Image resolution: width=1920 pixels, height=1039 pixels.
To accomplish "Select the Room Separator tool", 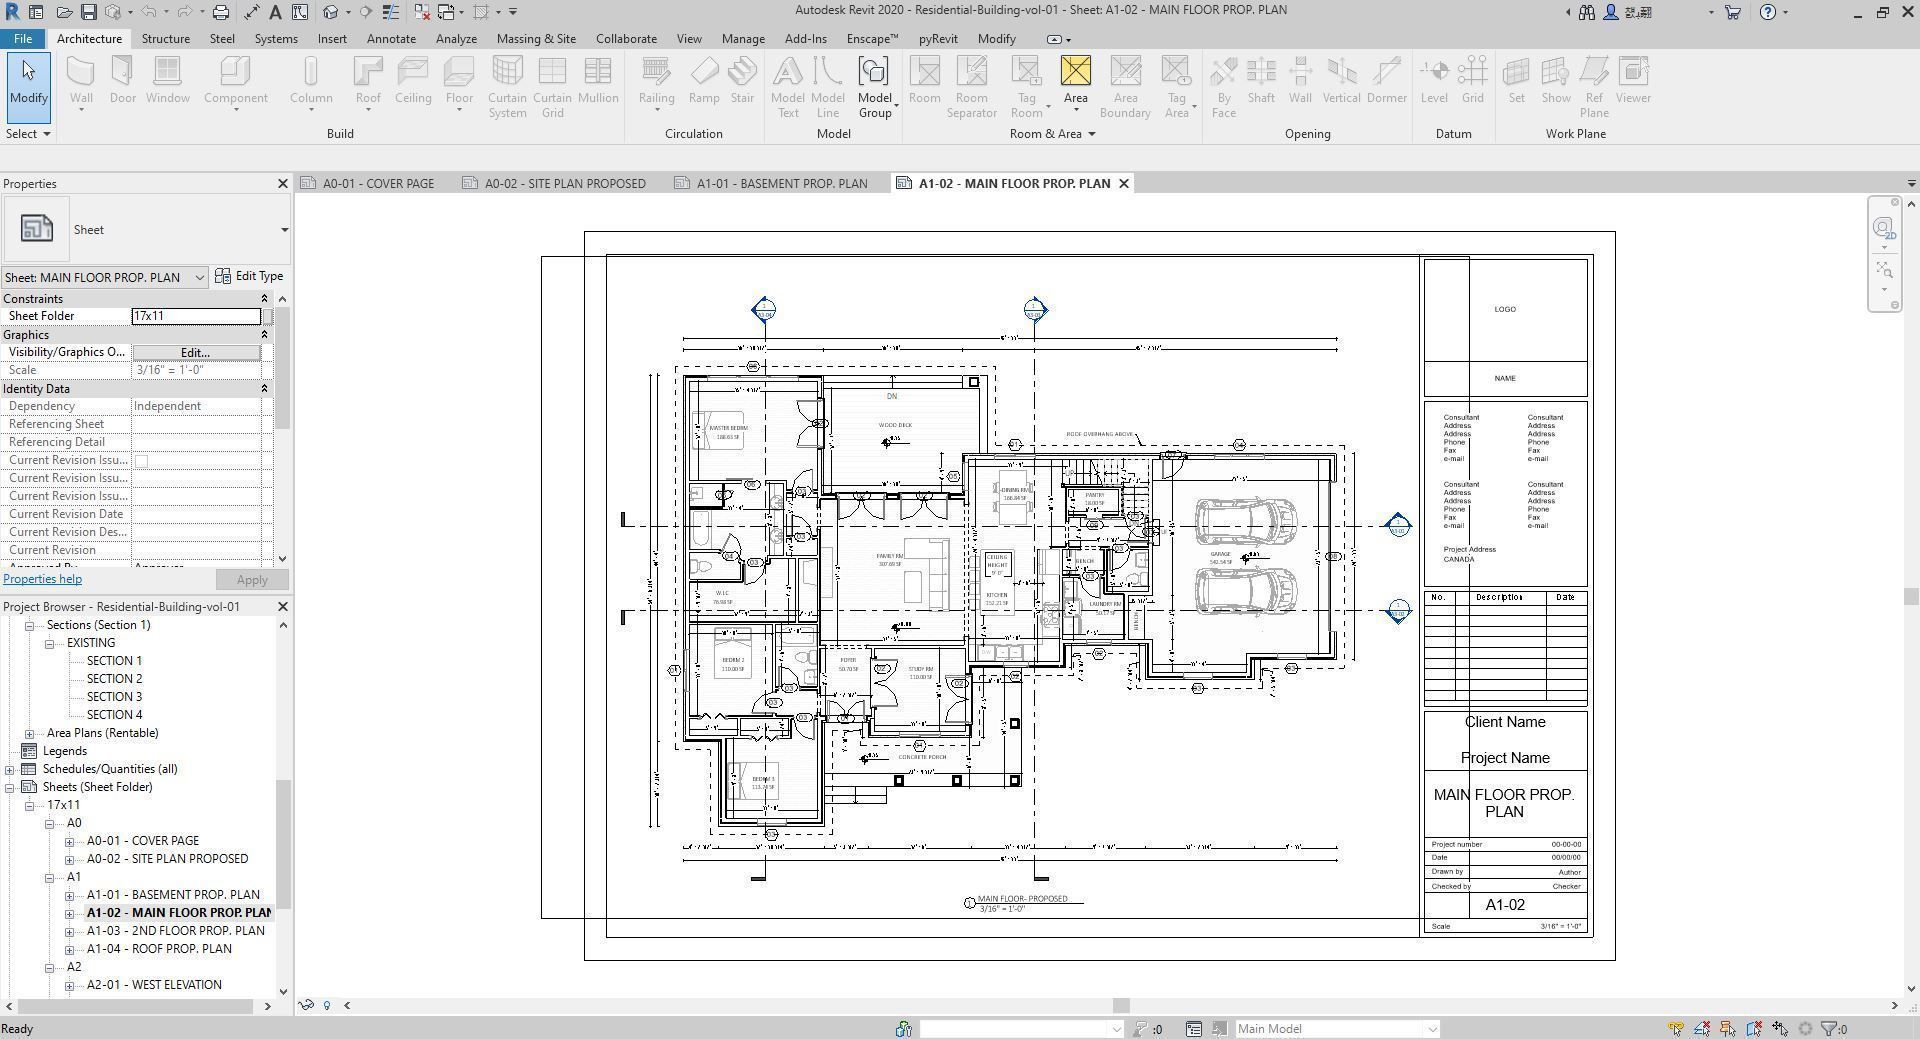I will point(972,88).
